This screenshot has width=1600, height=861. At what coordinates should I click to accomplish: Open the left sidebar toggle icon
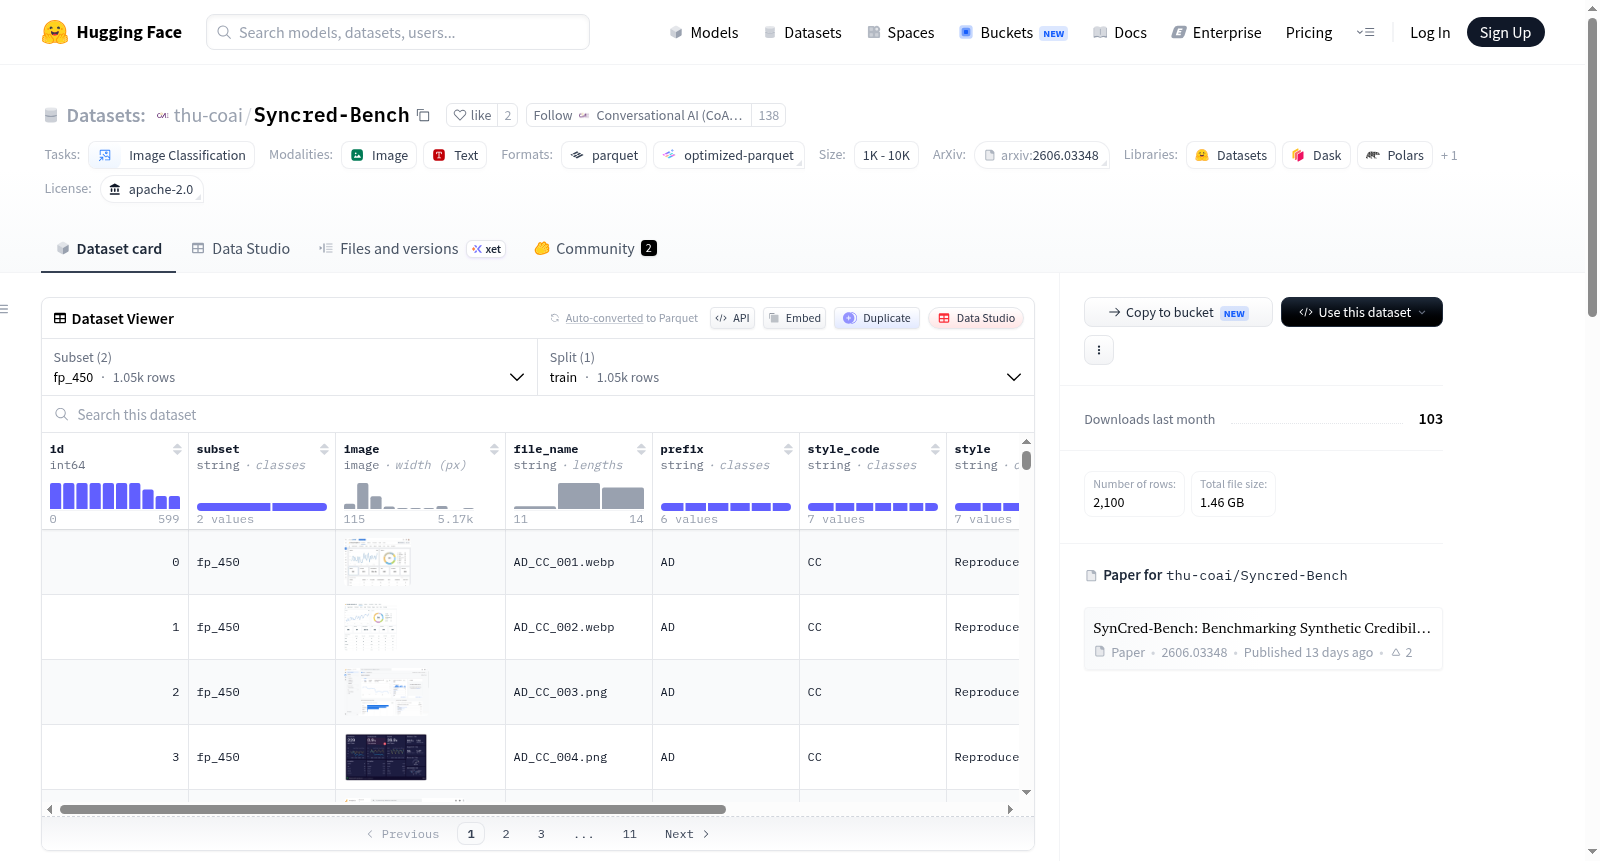[4, 309]
